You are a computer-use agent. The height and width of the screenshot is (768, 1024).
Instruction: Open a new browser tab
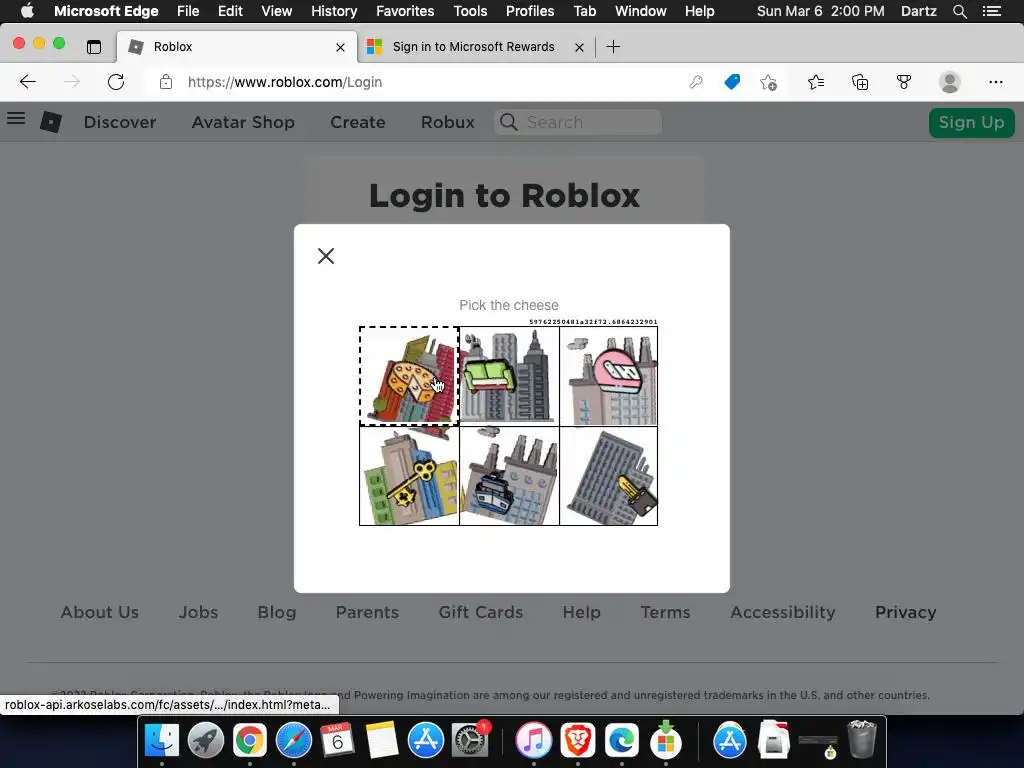coord(613,46)
